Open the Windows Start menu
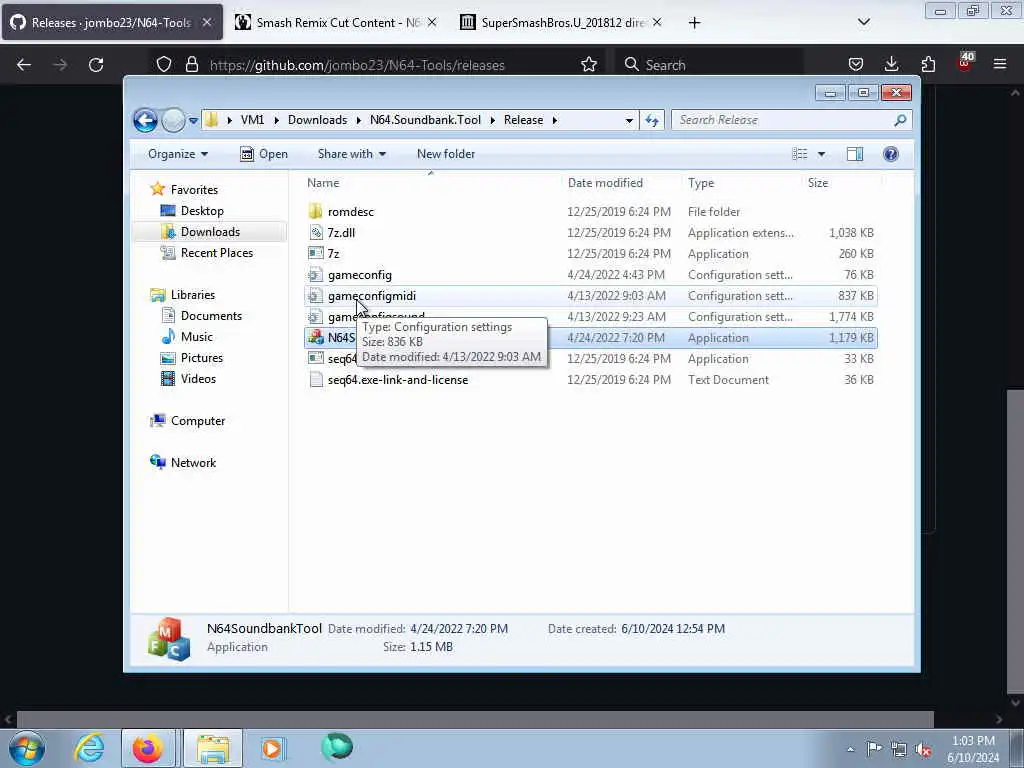This screenshot has width=1024, height=768. click(x=27, y=748)
